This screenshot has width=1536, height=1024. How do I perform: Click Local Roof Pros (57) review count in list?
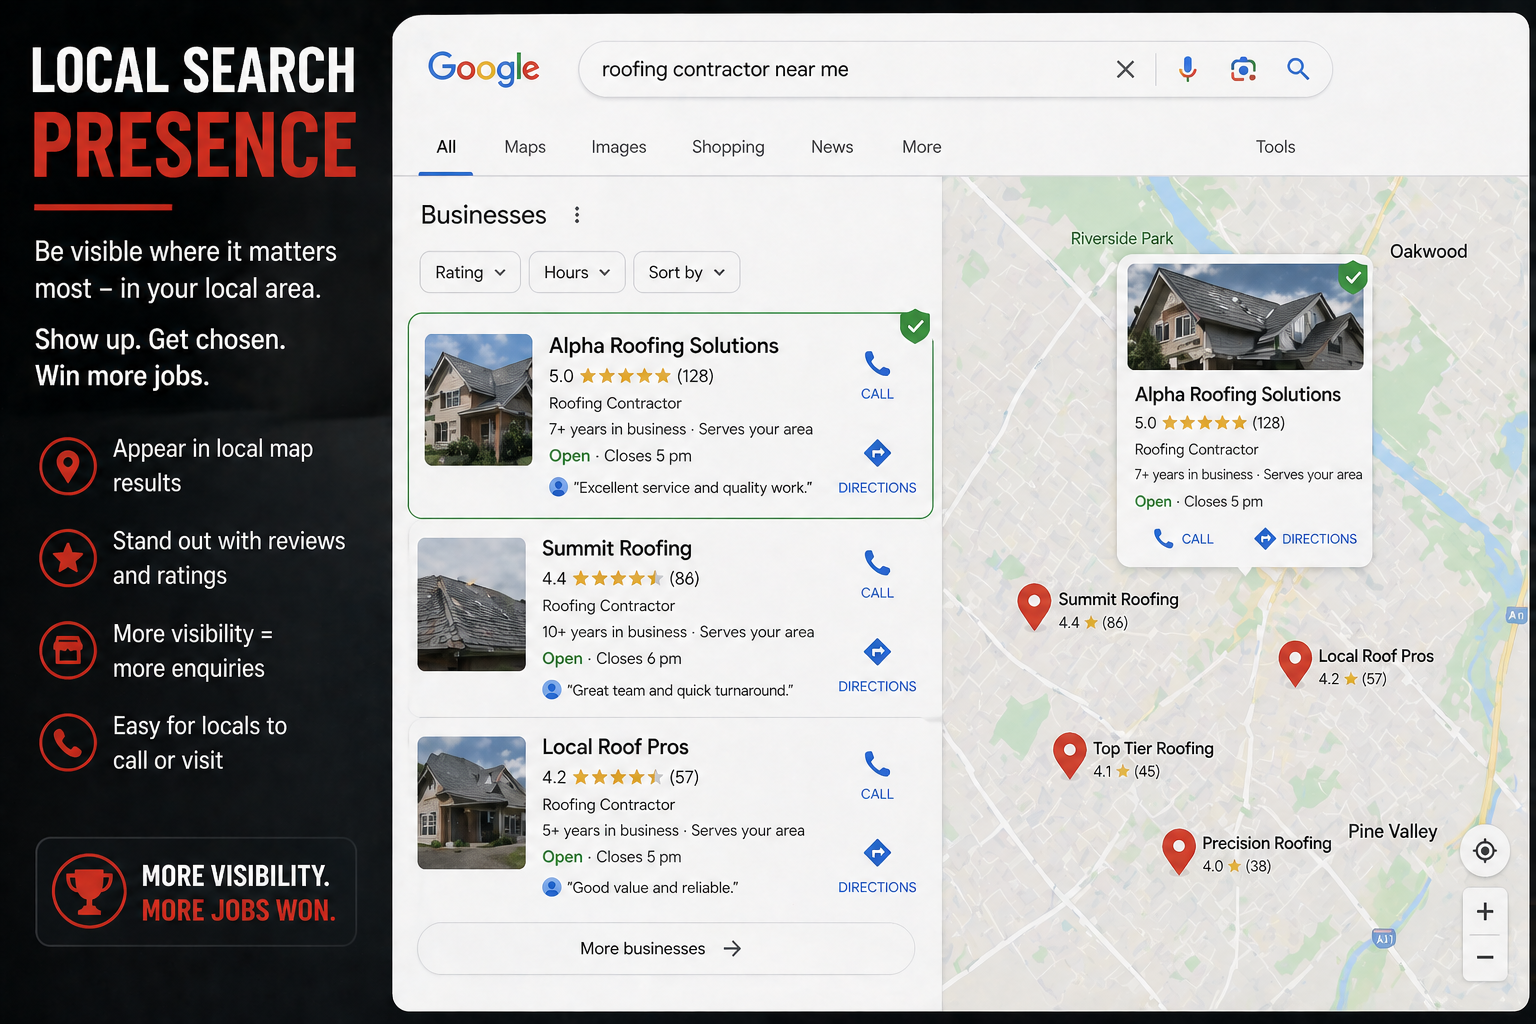coord(684,777)
